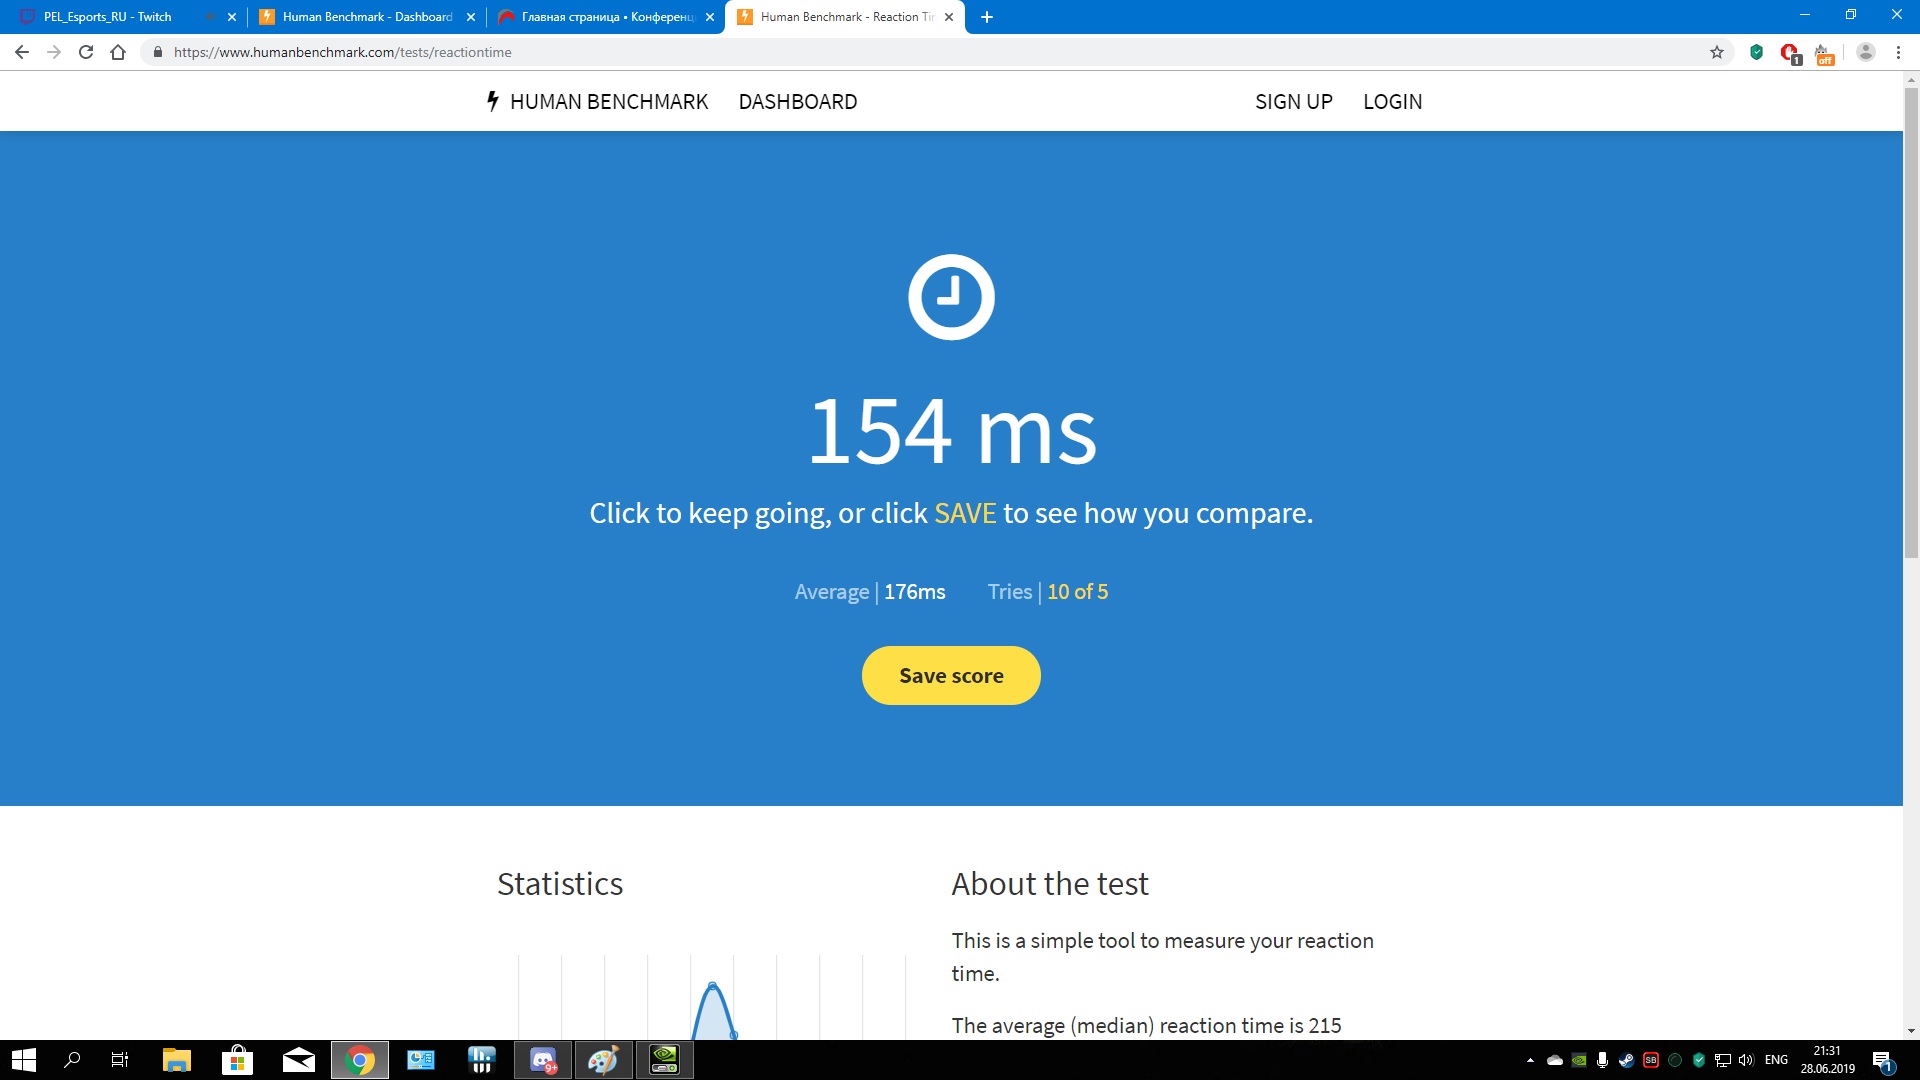Open a new browser tab with plus
Screen dimensions: 1920x1080
point(986,17)
